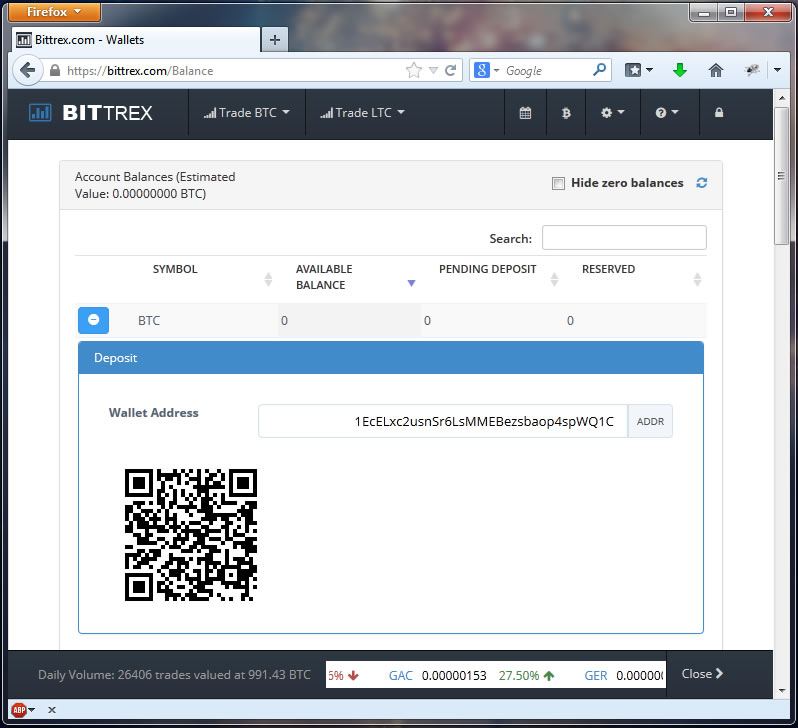Image resolution: width=798 pixels, height=728 pixels.
Task: Click the Deposit panel header
Action: point(391,358)
